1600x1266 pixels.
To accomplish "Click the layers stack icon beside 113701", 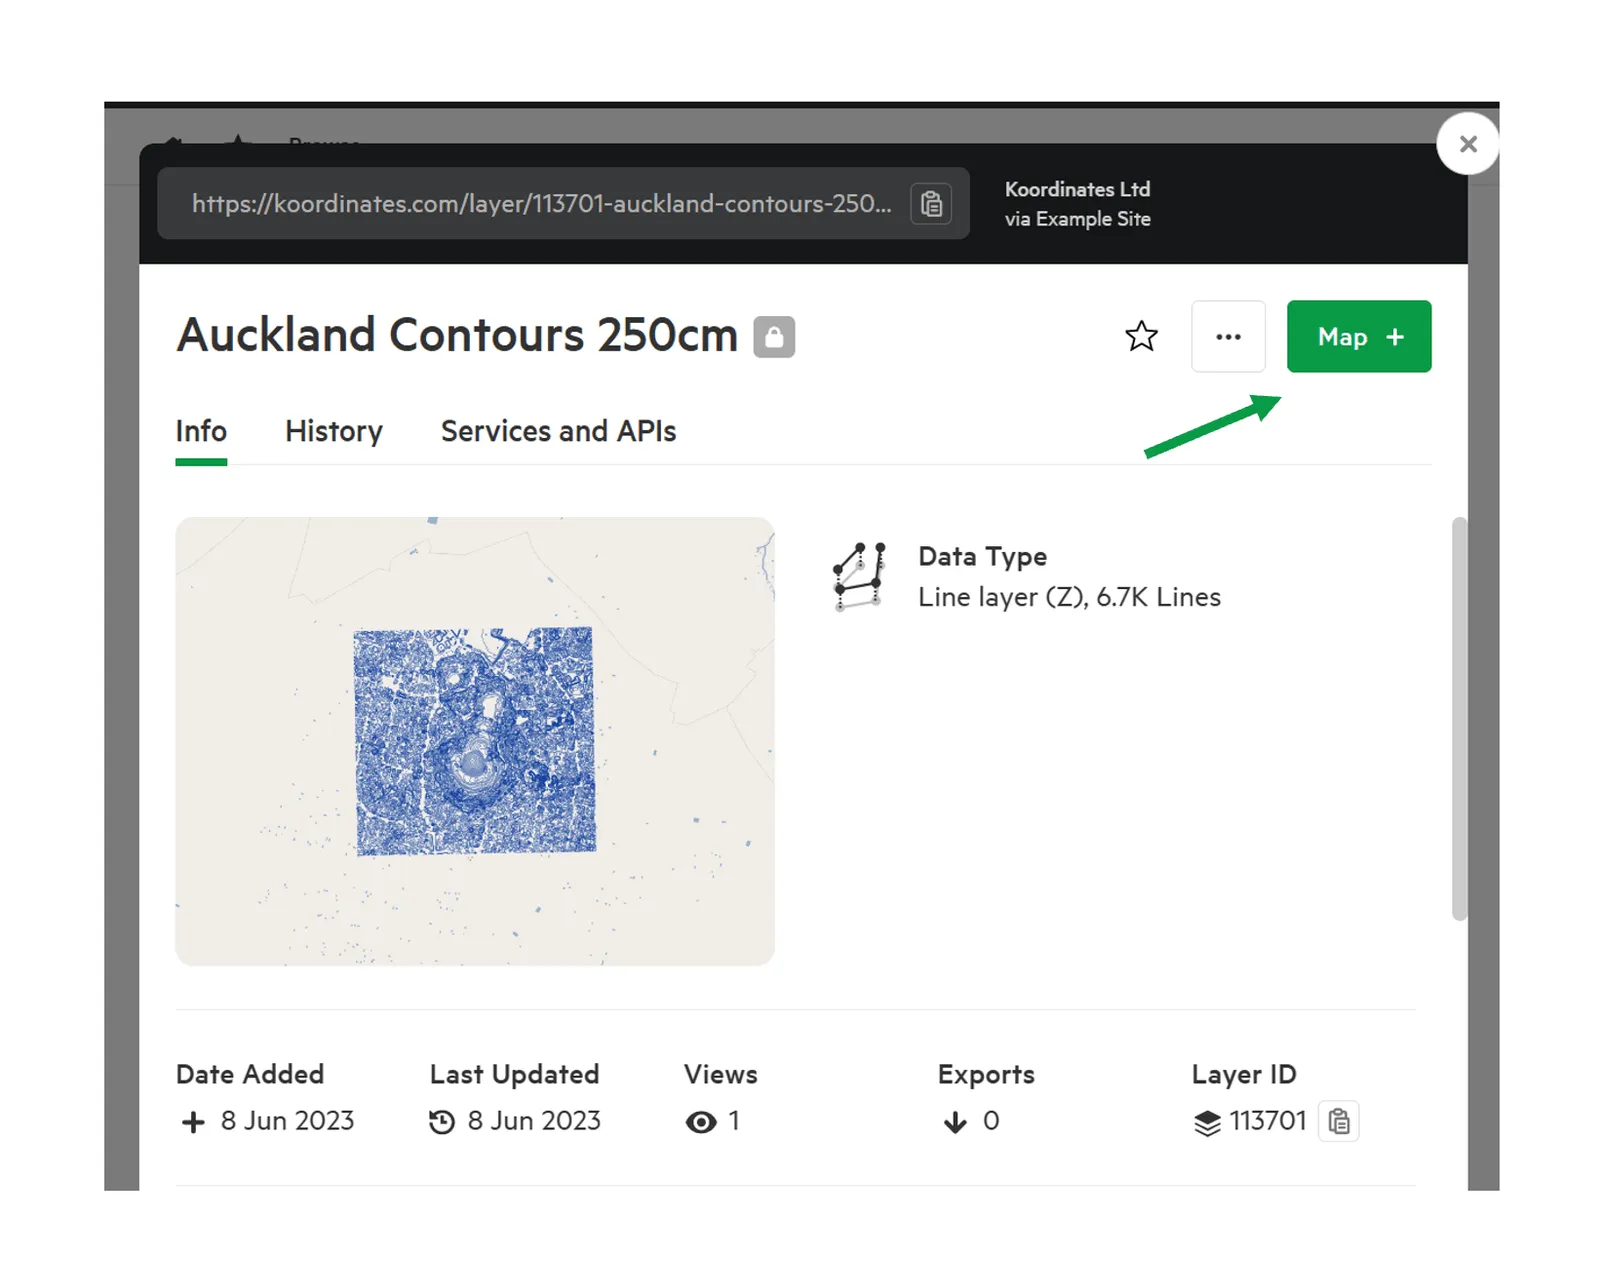I will (x=1207, y=1122).
